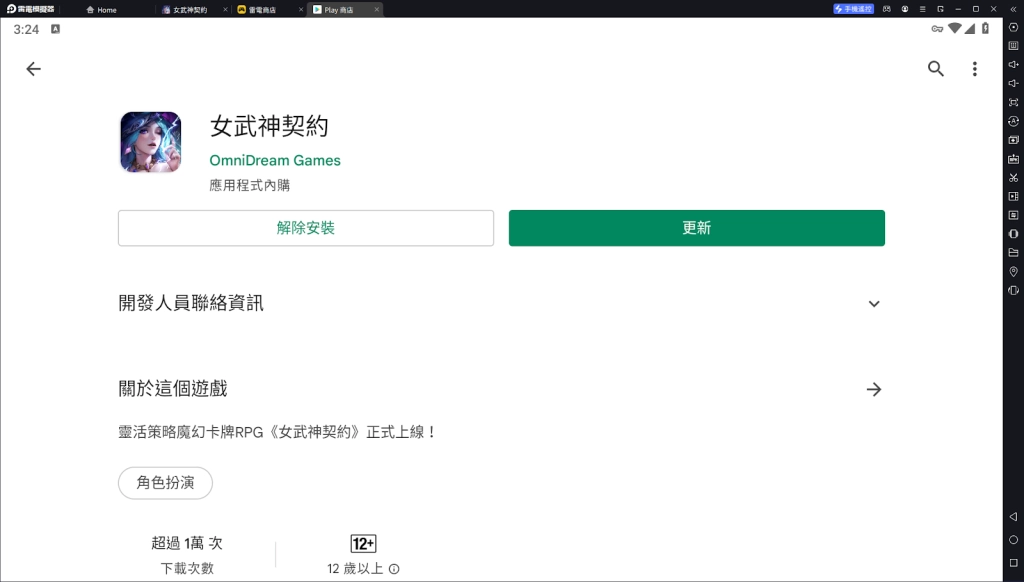Viewport: 1024px width, 582px height.
Task: Click the volume down sidebar icon
Action: [1013, 84]
